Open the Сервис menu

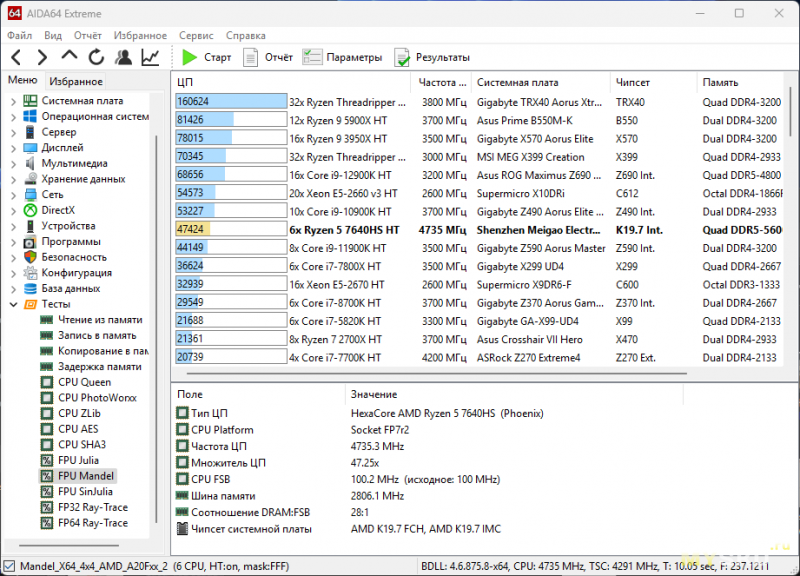[x=196, y=35]
